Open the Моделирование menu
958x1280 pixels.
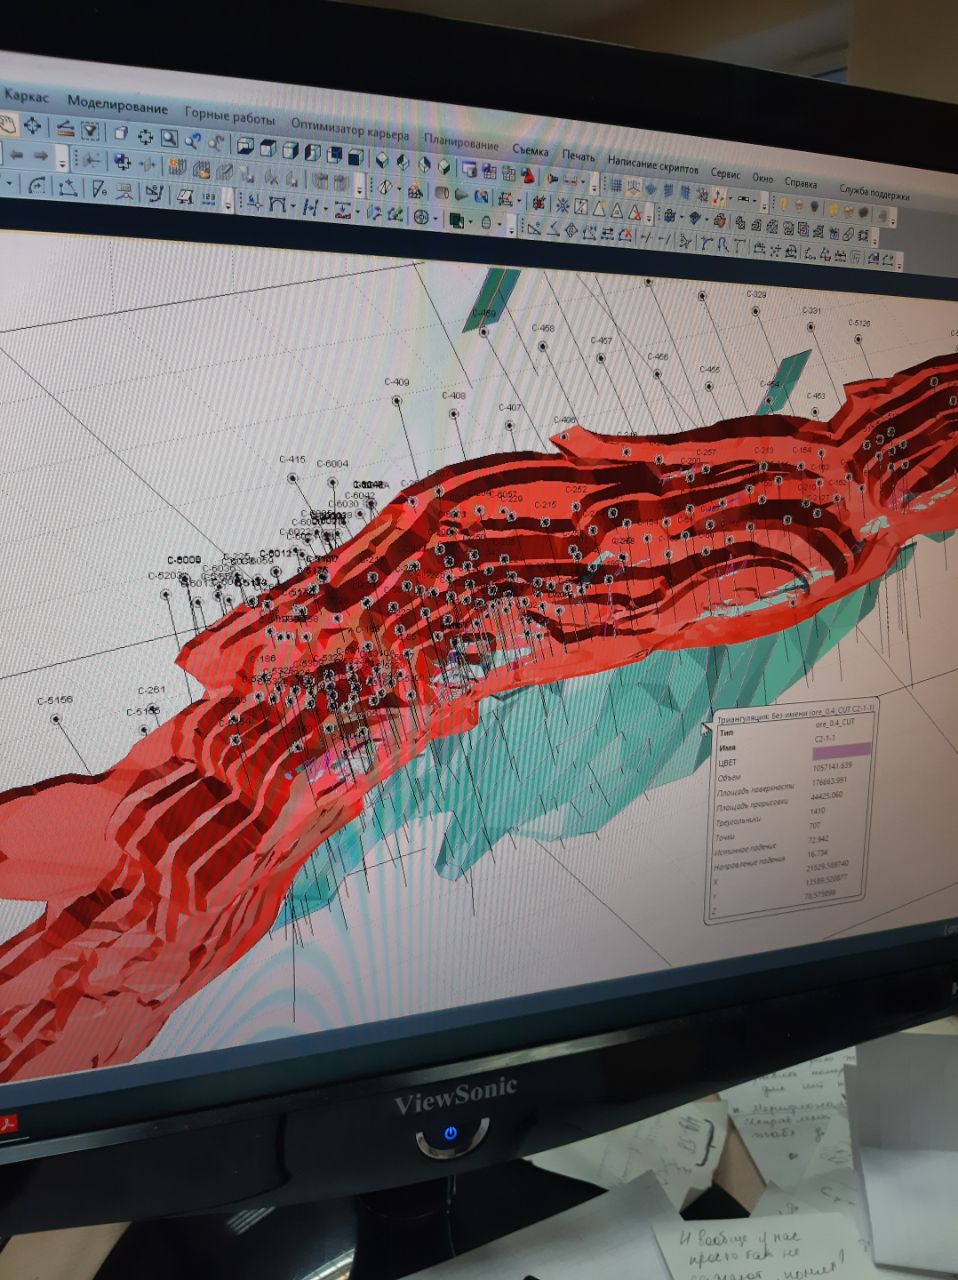(x=117, y=105)
